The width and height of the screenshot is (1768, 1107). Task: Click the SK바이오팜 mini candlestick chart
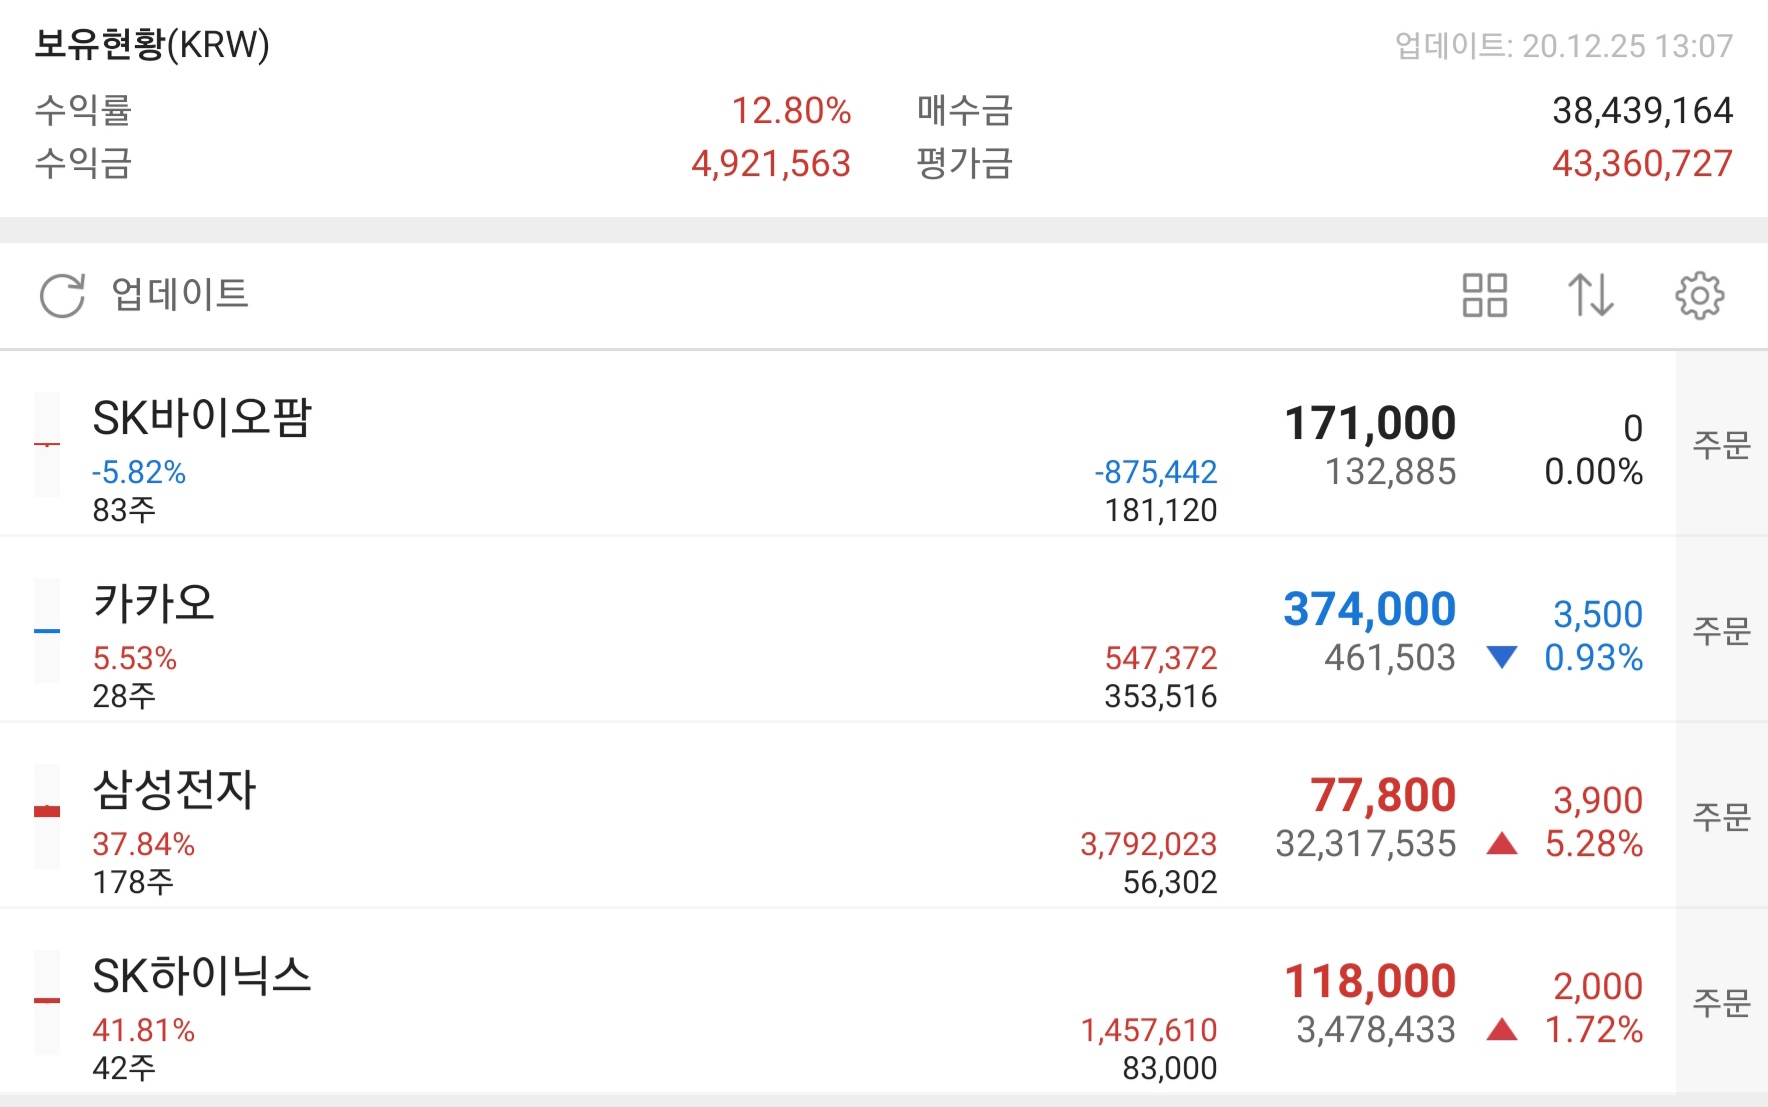coord(47,445)
